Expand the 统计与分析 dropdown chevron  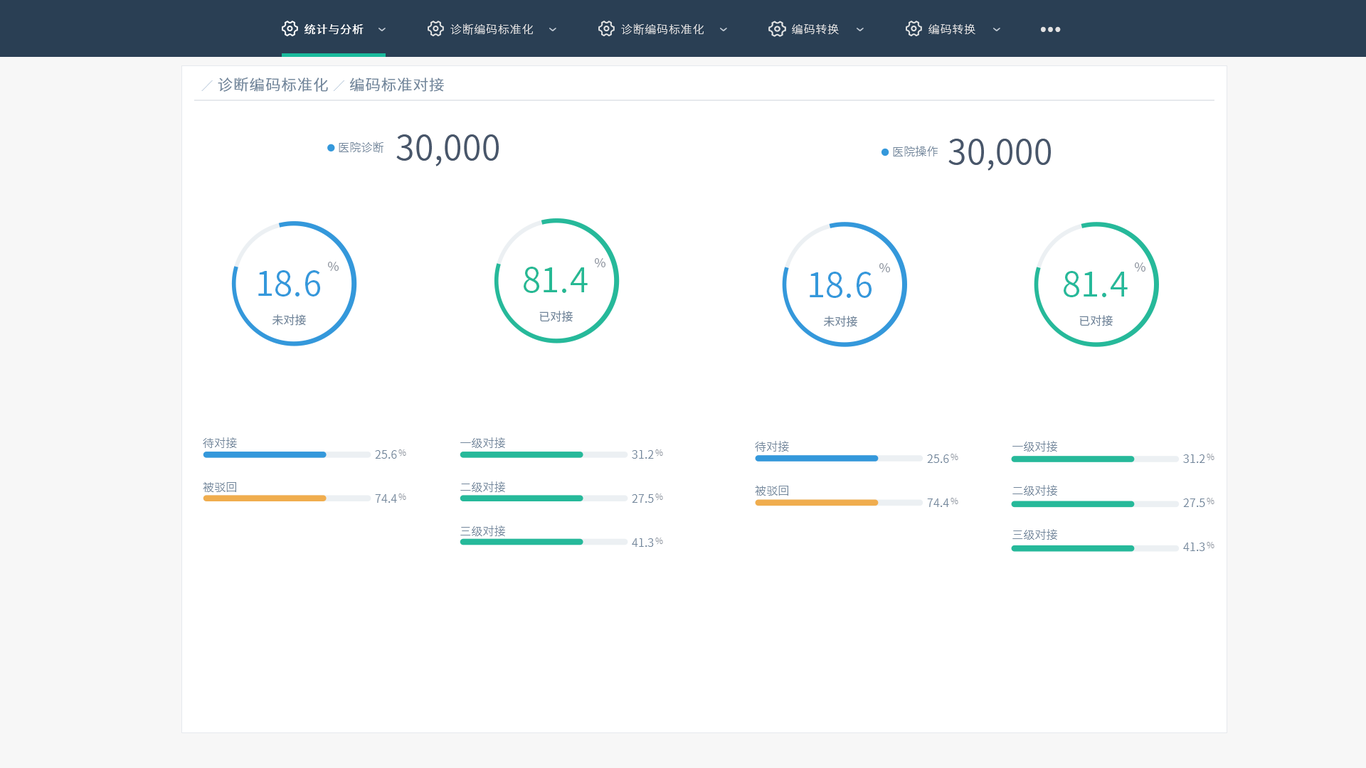pyautogui.click(x=382, y=30)
